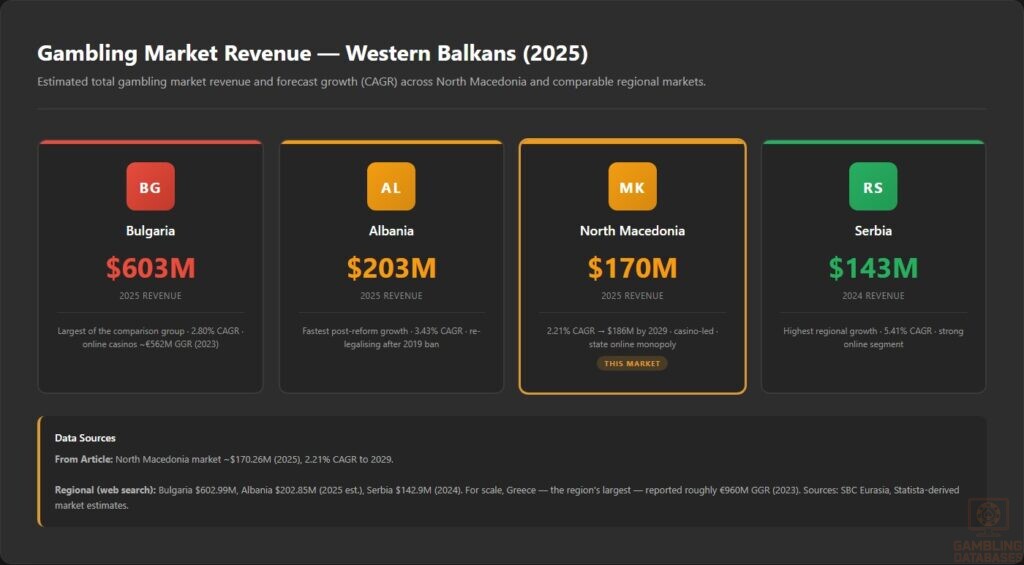Click the red BG country badge
Image resolution: width=1024 pixels, height=565 pixels.
[x=150, y=187]
